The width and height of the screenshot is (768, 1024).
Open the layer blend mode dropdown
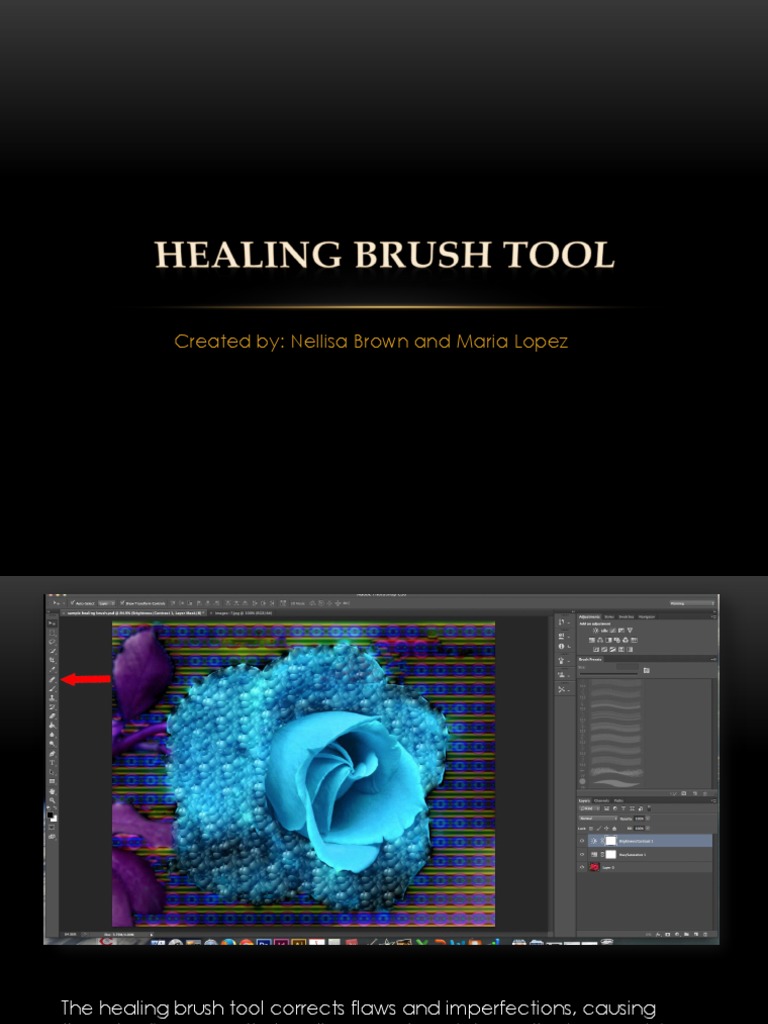click(x=598, y=818)
